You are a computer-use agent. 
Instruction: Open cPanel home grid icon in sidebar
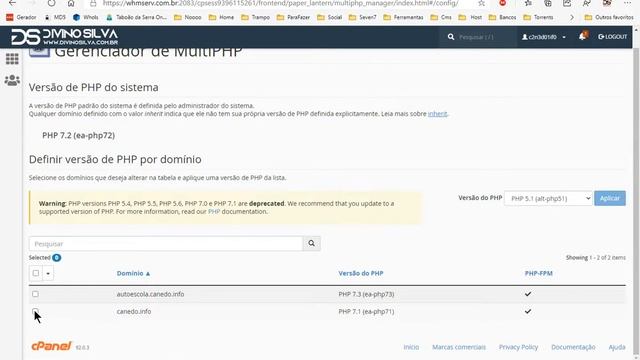[x=12, y=59]
